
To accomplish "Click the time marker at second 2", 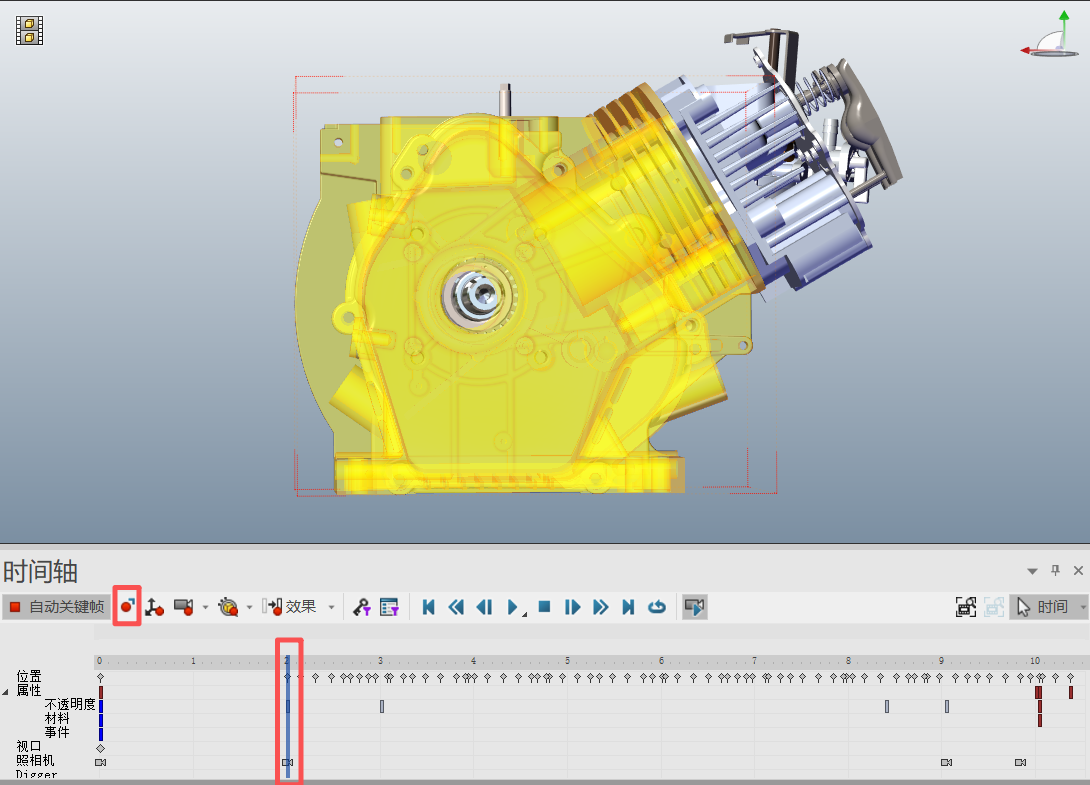I will tap(287, 661).
